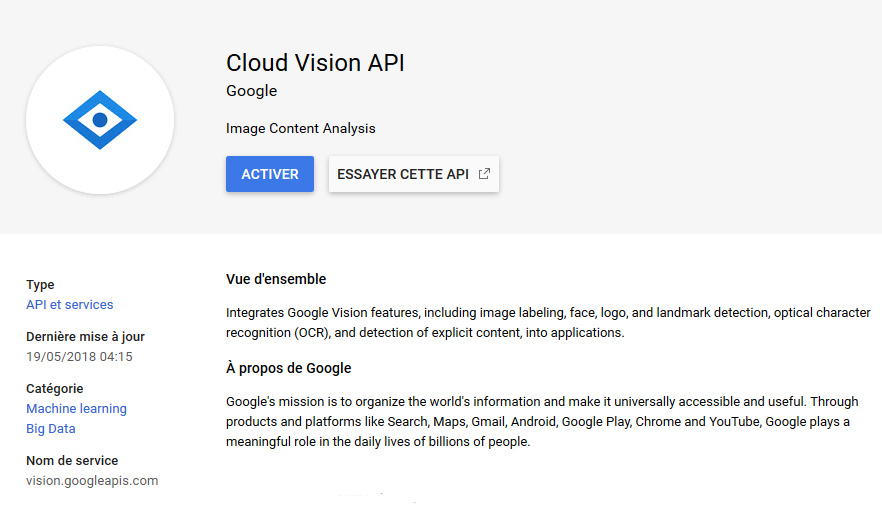This screenshot has width=882, height=520.
Task: Activate the API with the ACTIVER button
Action: (x=270, y=174)
